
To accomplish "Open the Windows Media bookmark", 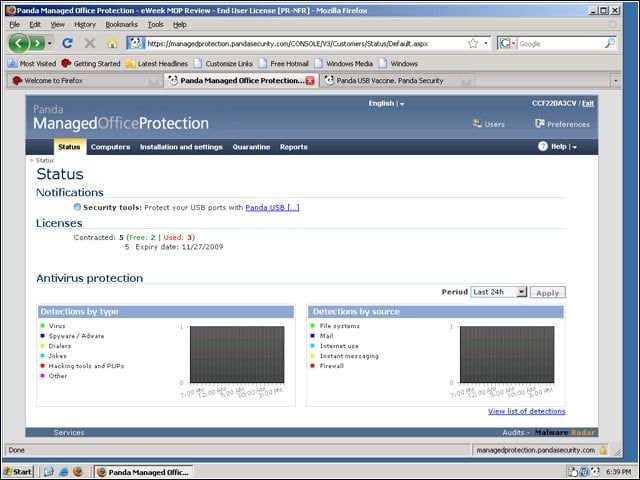I will point(344,64).
